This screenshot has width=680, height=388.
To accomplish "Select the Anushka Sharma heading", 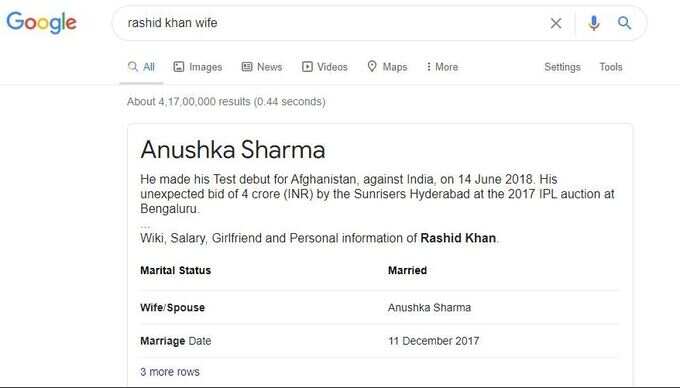I will click(233, 150).
